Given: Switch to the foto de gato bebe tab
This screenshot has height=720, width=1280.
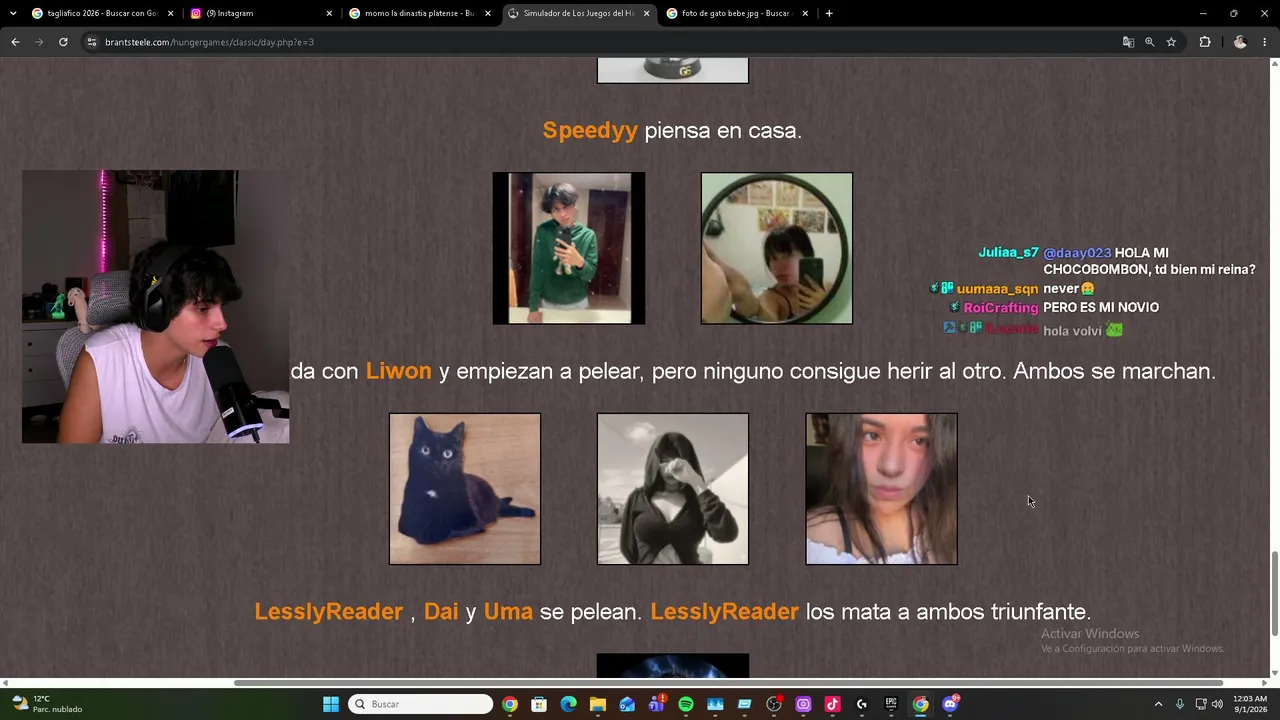Looking at the screenshot, I should coord(736,13).
